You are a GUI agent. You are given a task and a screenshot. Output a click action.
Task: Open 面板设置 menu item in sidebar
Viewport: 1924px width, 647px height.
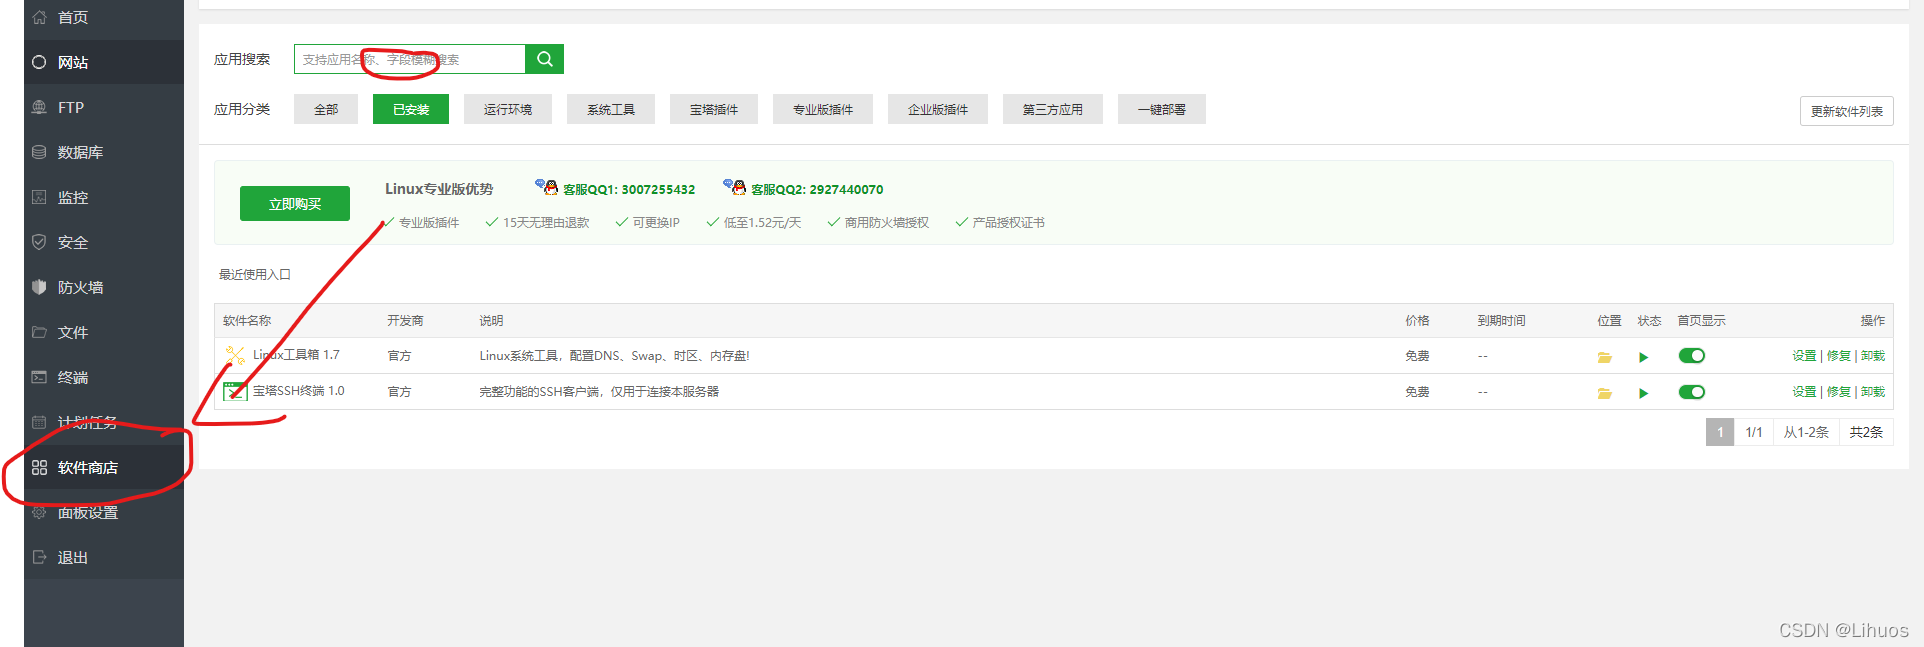point(104,512)
